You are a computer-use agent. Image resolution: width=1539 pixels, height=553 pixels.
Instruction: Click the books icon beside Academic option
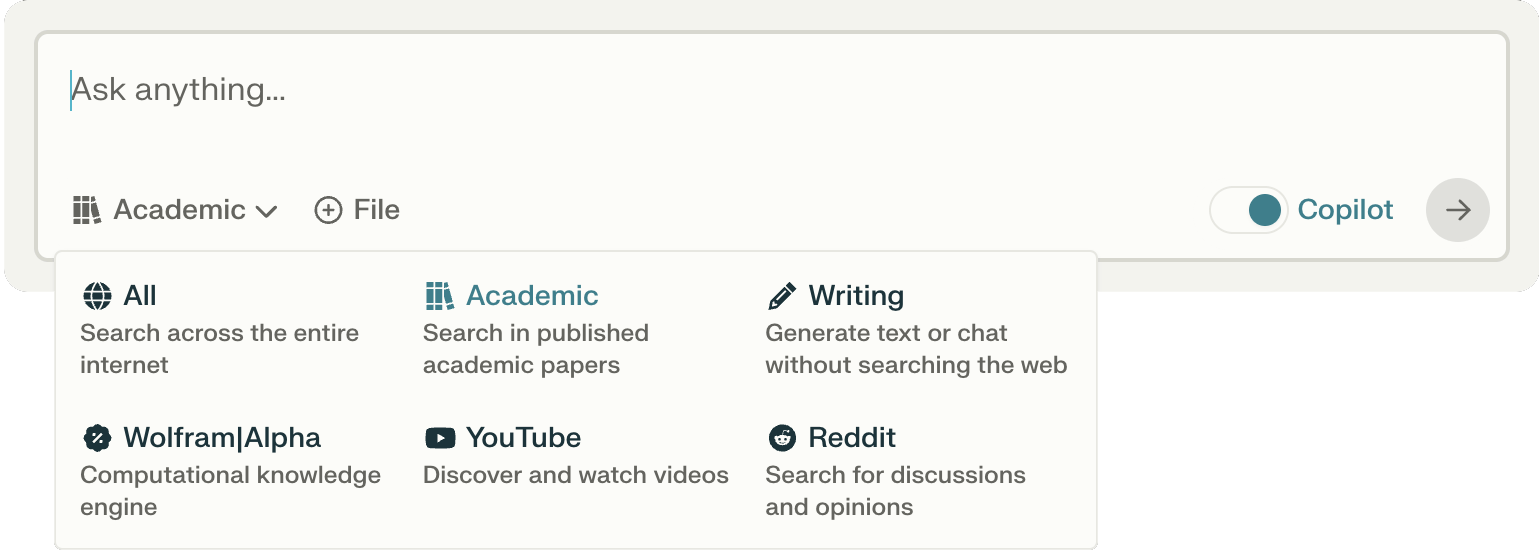point(439,296)
